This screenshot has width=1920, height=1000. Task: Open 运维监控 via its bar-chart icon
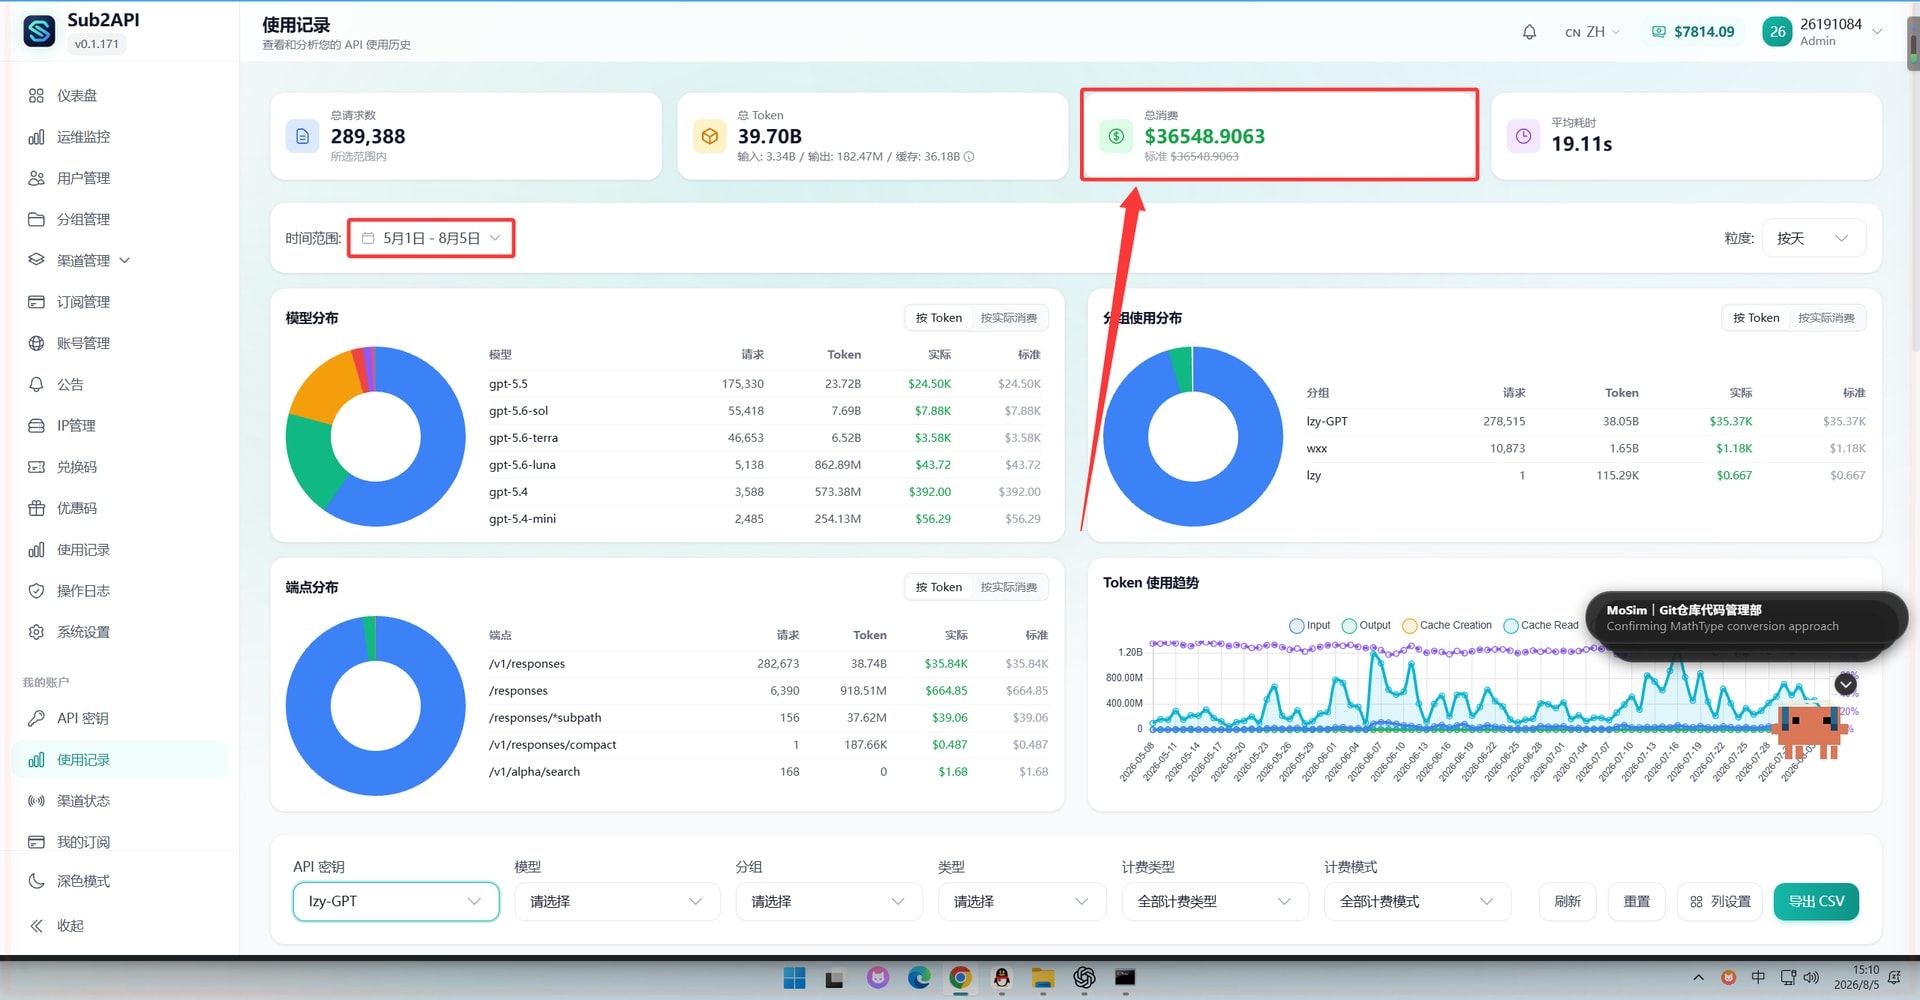(36, 137)
